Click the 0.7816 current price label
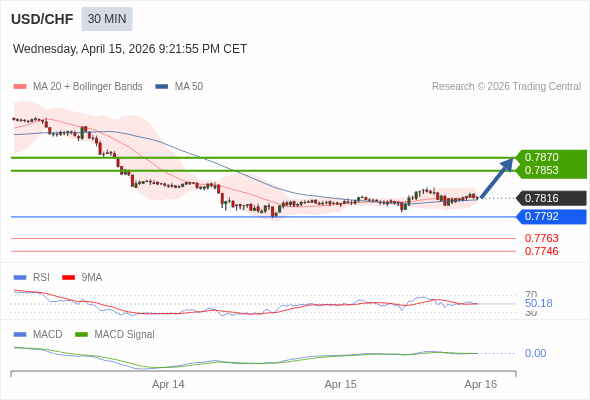590x400 pixels. pos(552,198)
